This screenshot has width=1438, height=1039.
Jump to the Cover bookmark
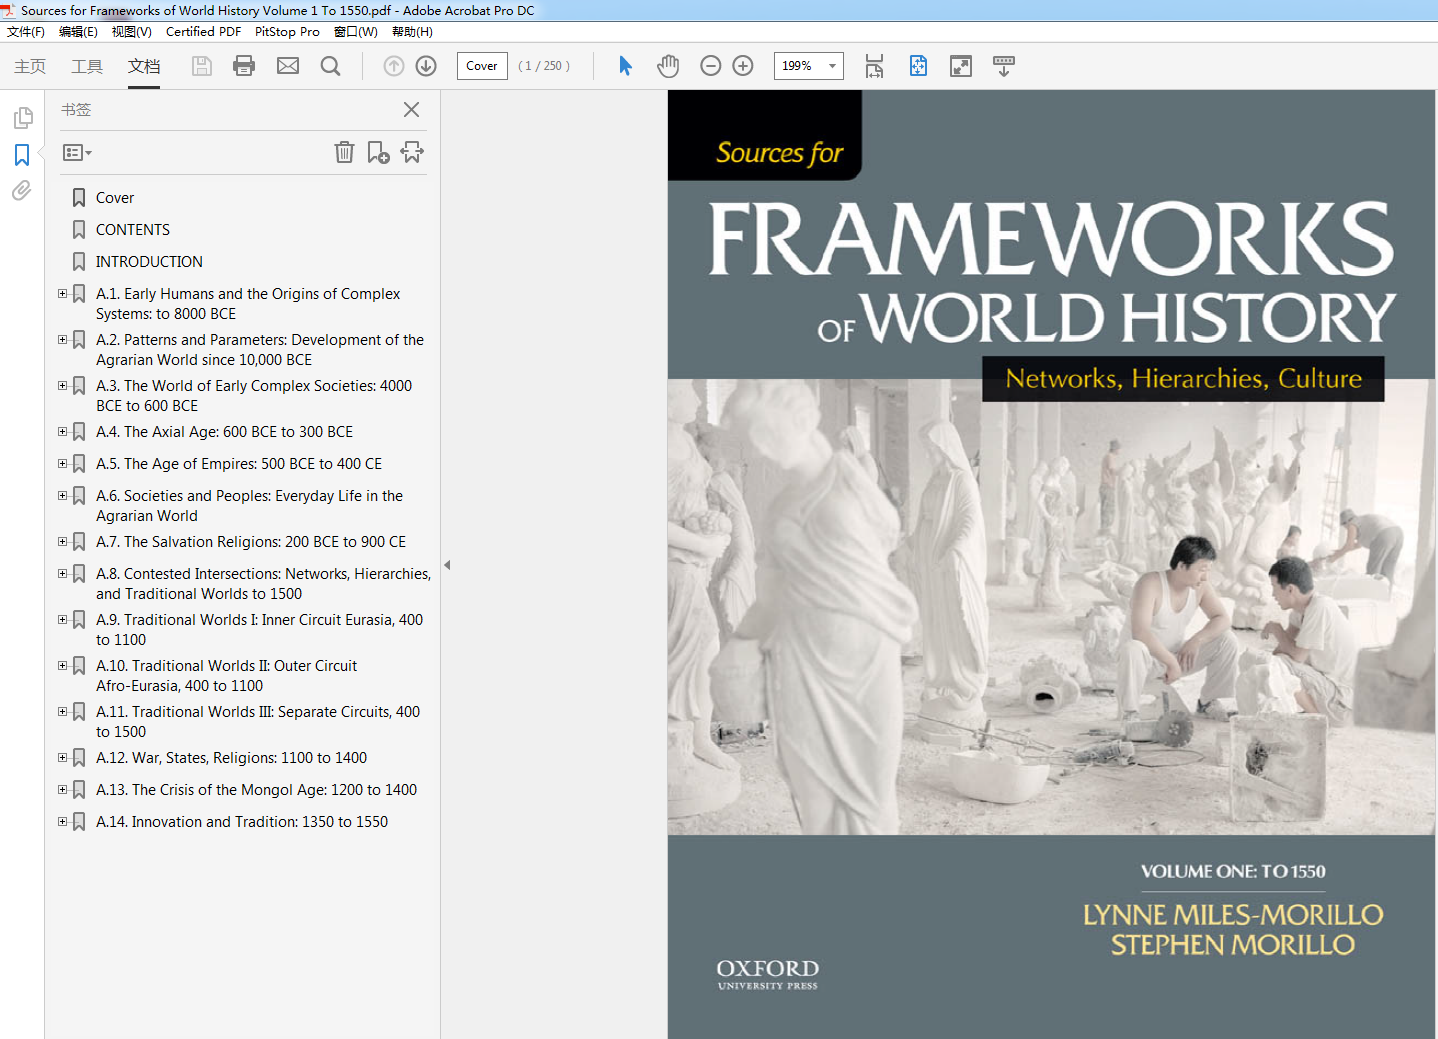115,198
